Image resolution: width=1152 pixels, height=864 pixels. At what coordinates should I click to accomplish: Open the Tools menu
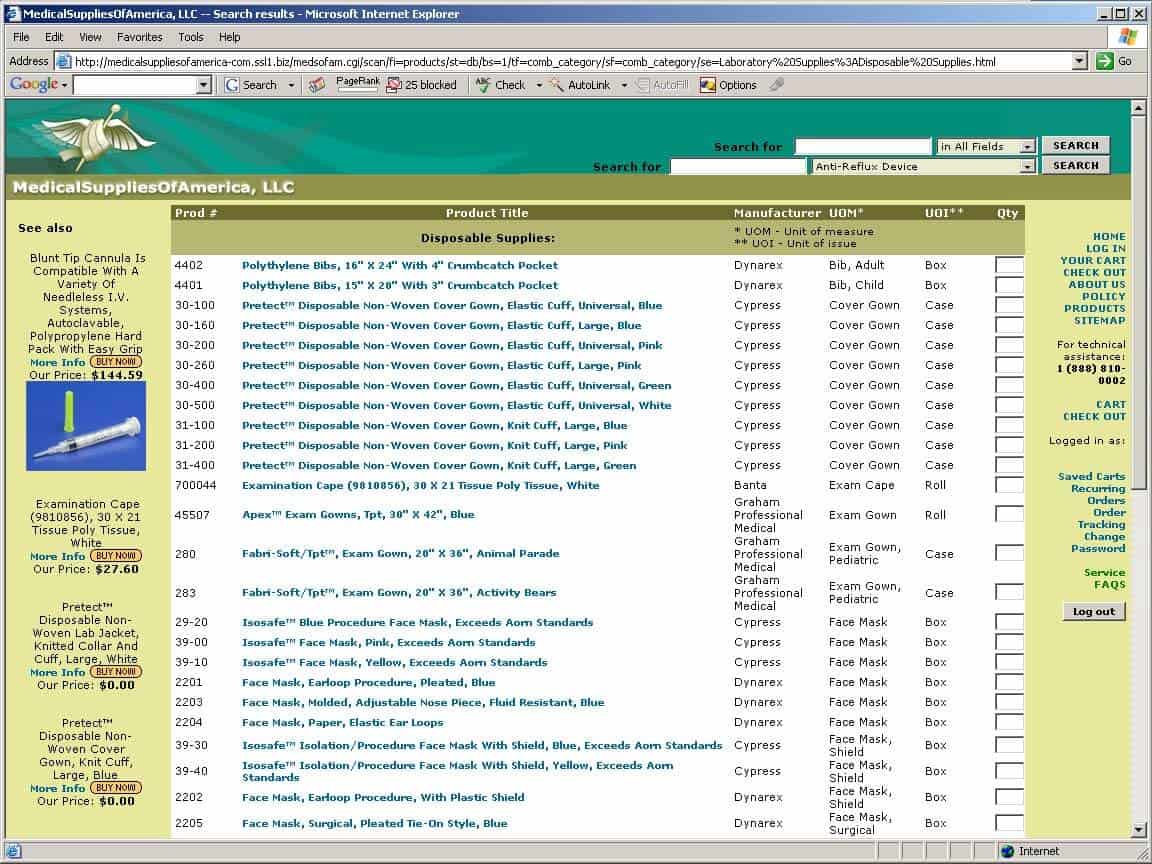pyautogui.click(x=190, y=37)
